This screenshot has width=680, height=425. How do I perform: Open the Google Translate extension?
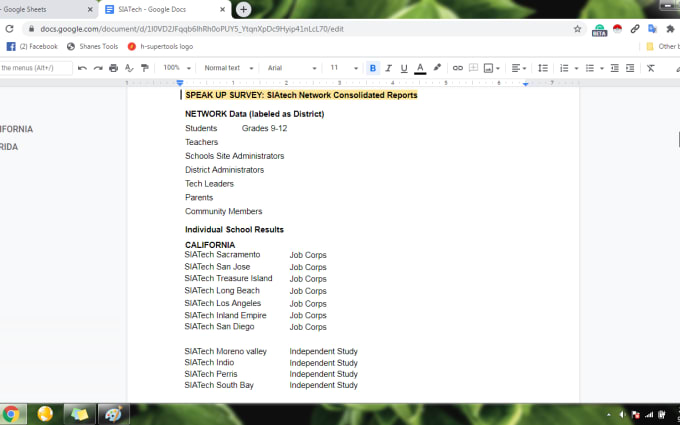click(652, 29)
